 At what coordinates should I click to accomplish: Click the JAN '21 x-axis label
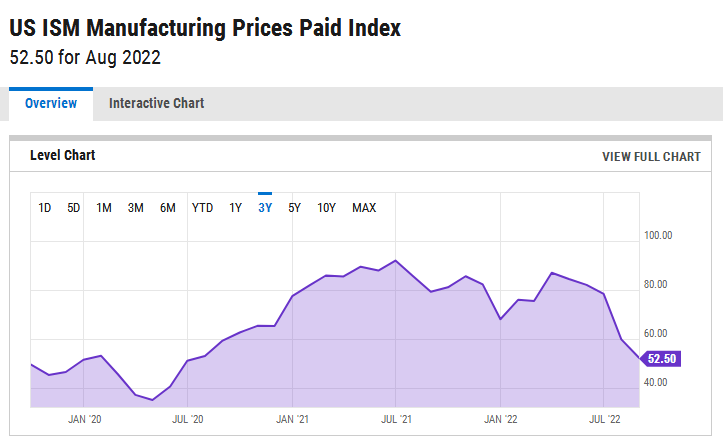point(291,421)
